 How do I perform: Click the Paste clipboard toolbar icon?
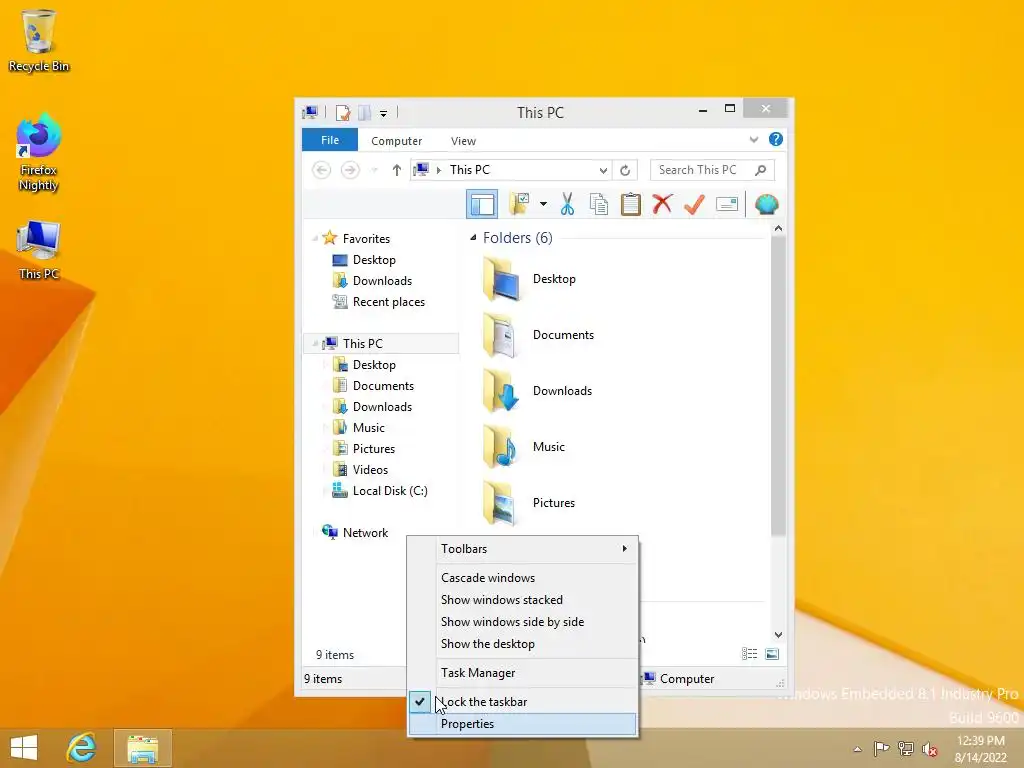pyautogui.click(x=630, y=204)
